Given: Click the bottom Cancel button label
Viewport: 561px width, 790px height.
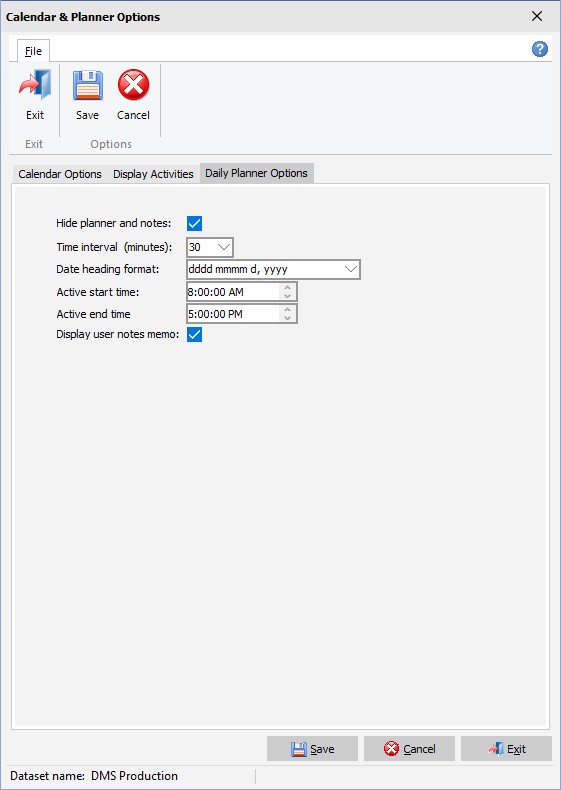Looking at the screenshot, I should (419, 749).
